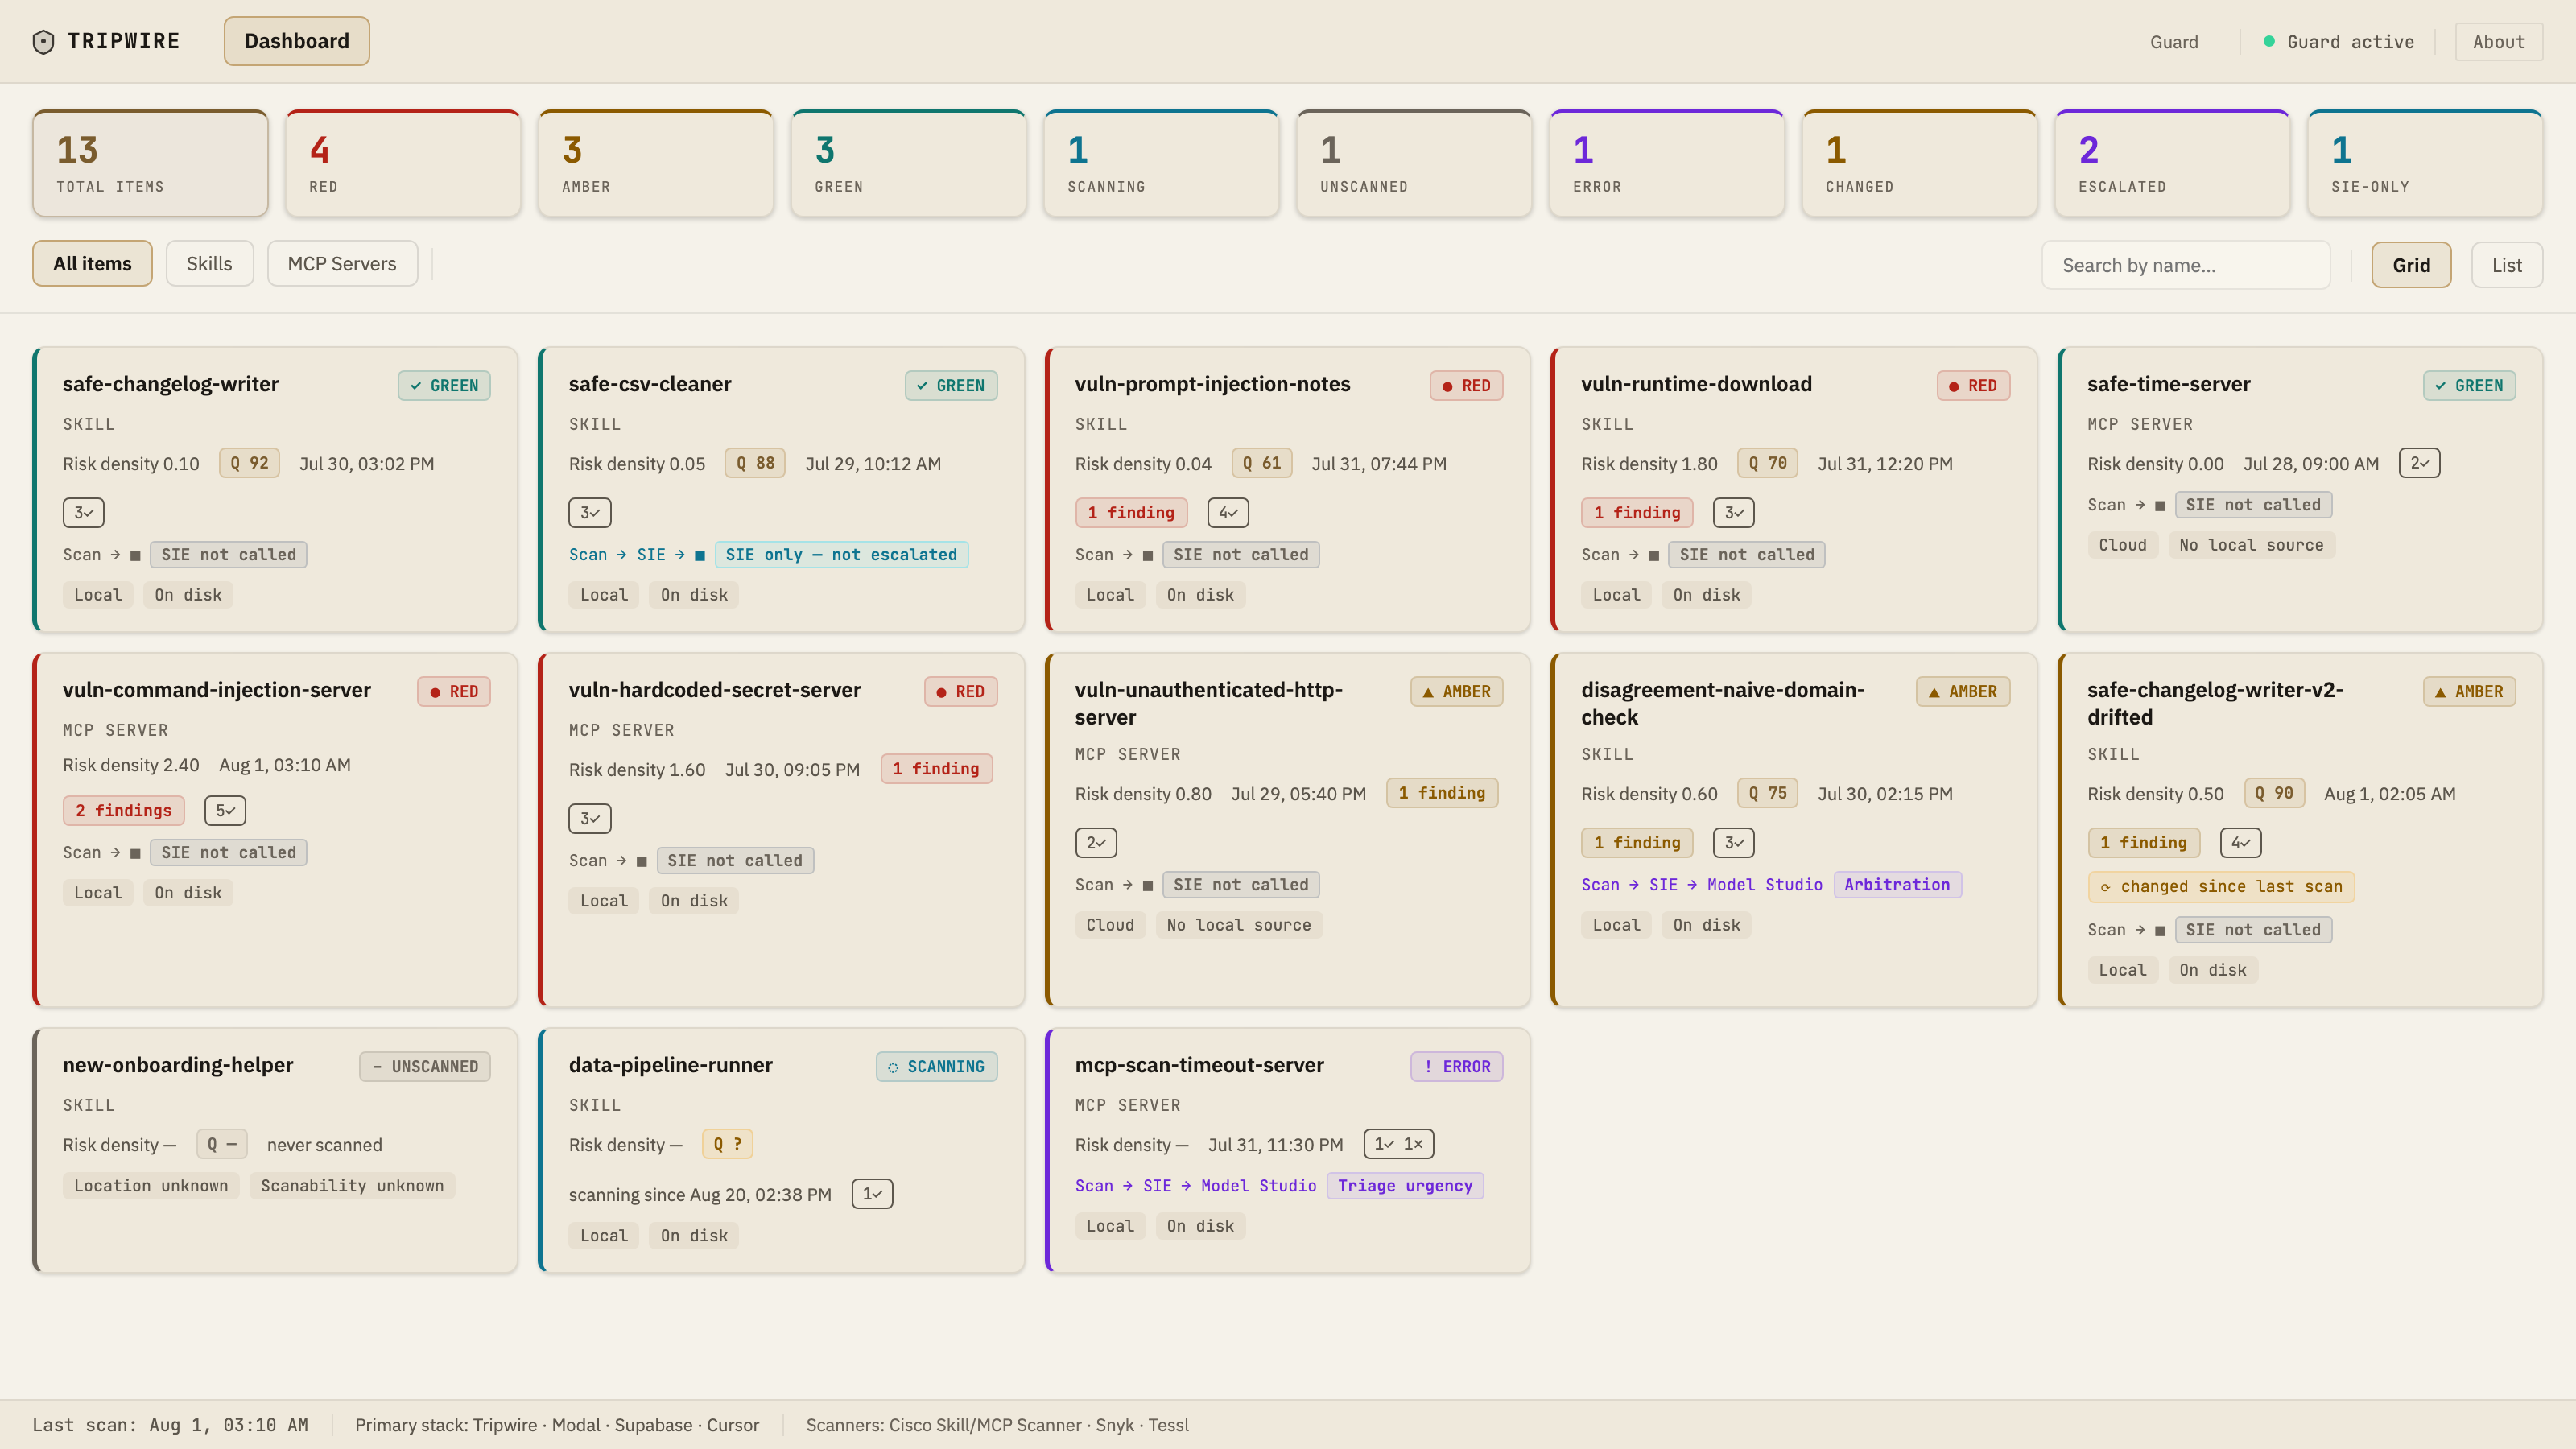Expand the 3 checks badge on vuln-runtime-download
This screenshot has width=2576, height=1449.
(x=1734, y=513)
